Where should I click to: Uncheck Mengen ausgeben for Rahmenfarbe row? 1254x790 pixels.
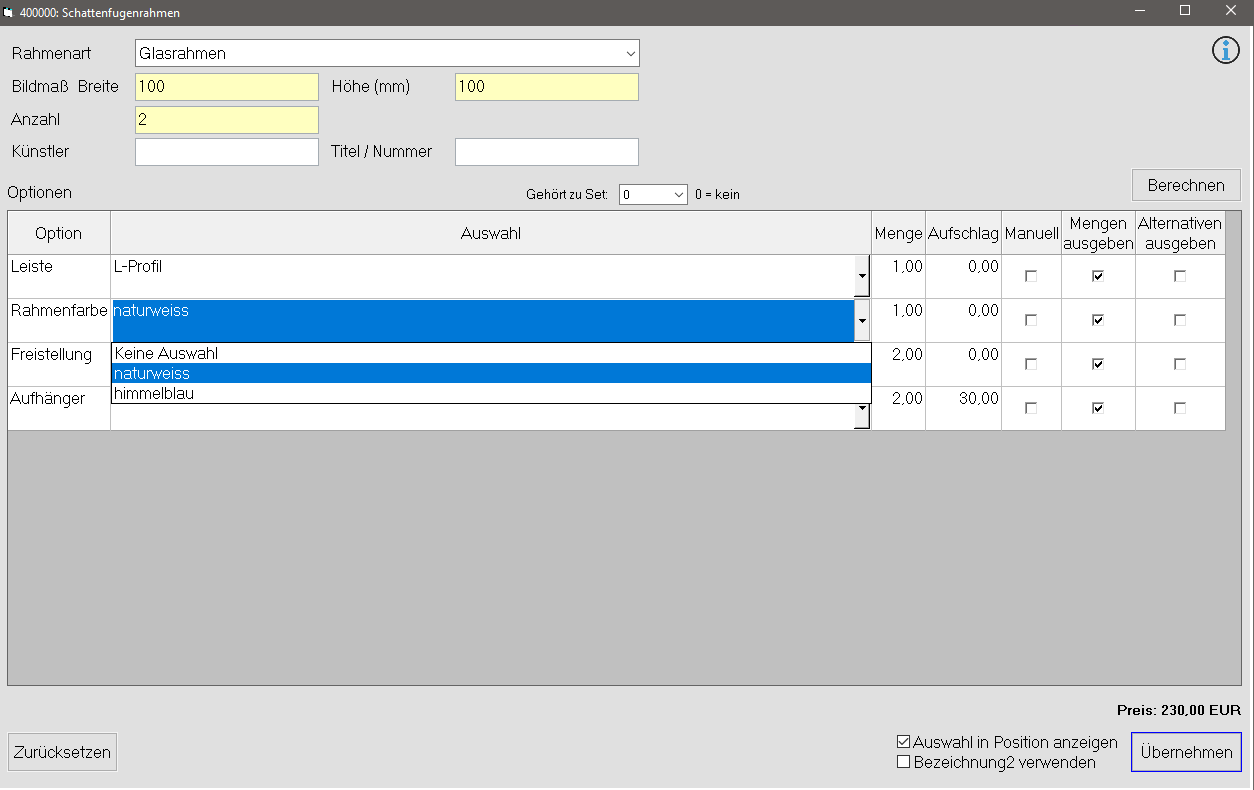(1098, 320)
